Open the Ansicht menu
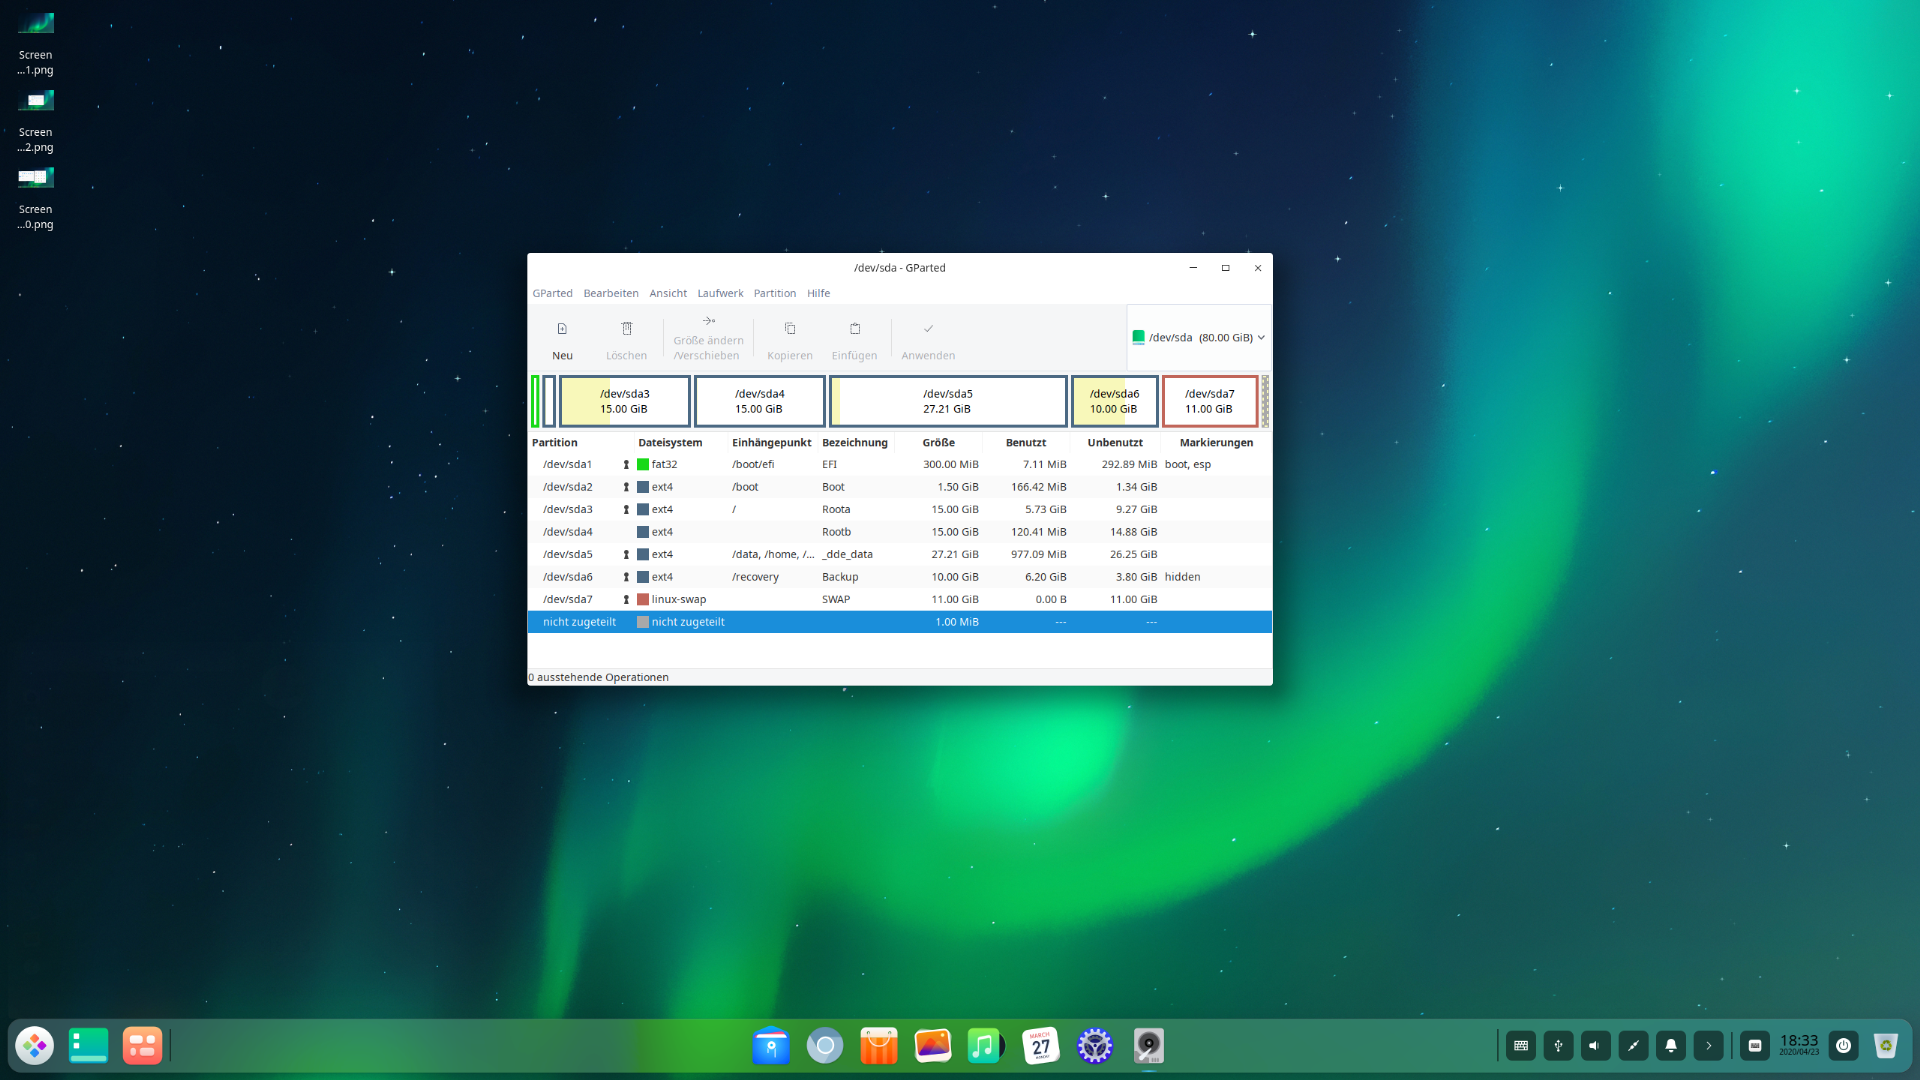Viewport: 1920px width, 1080px height. tap(668, 294)
